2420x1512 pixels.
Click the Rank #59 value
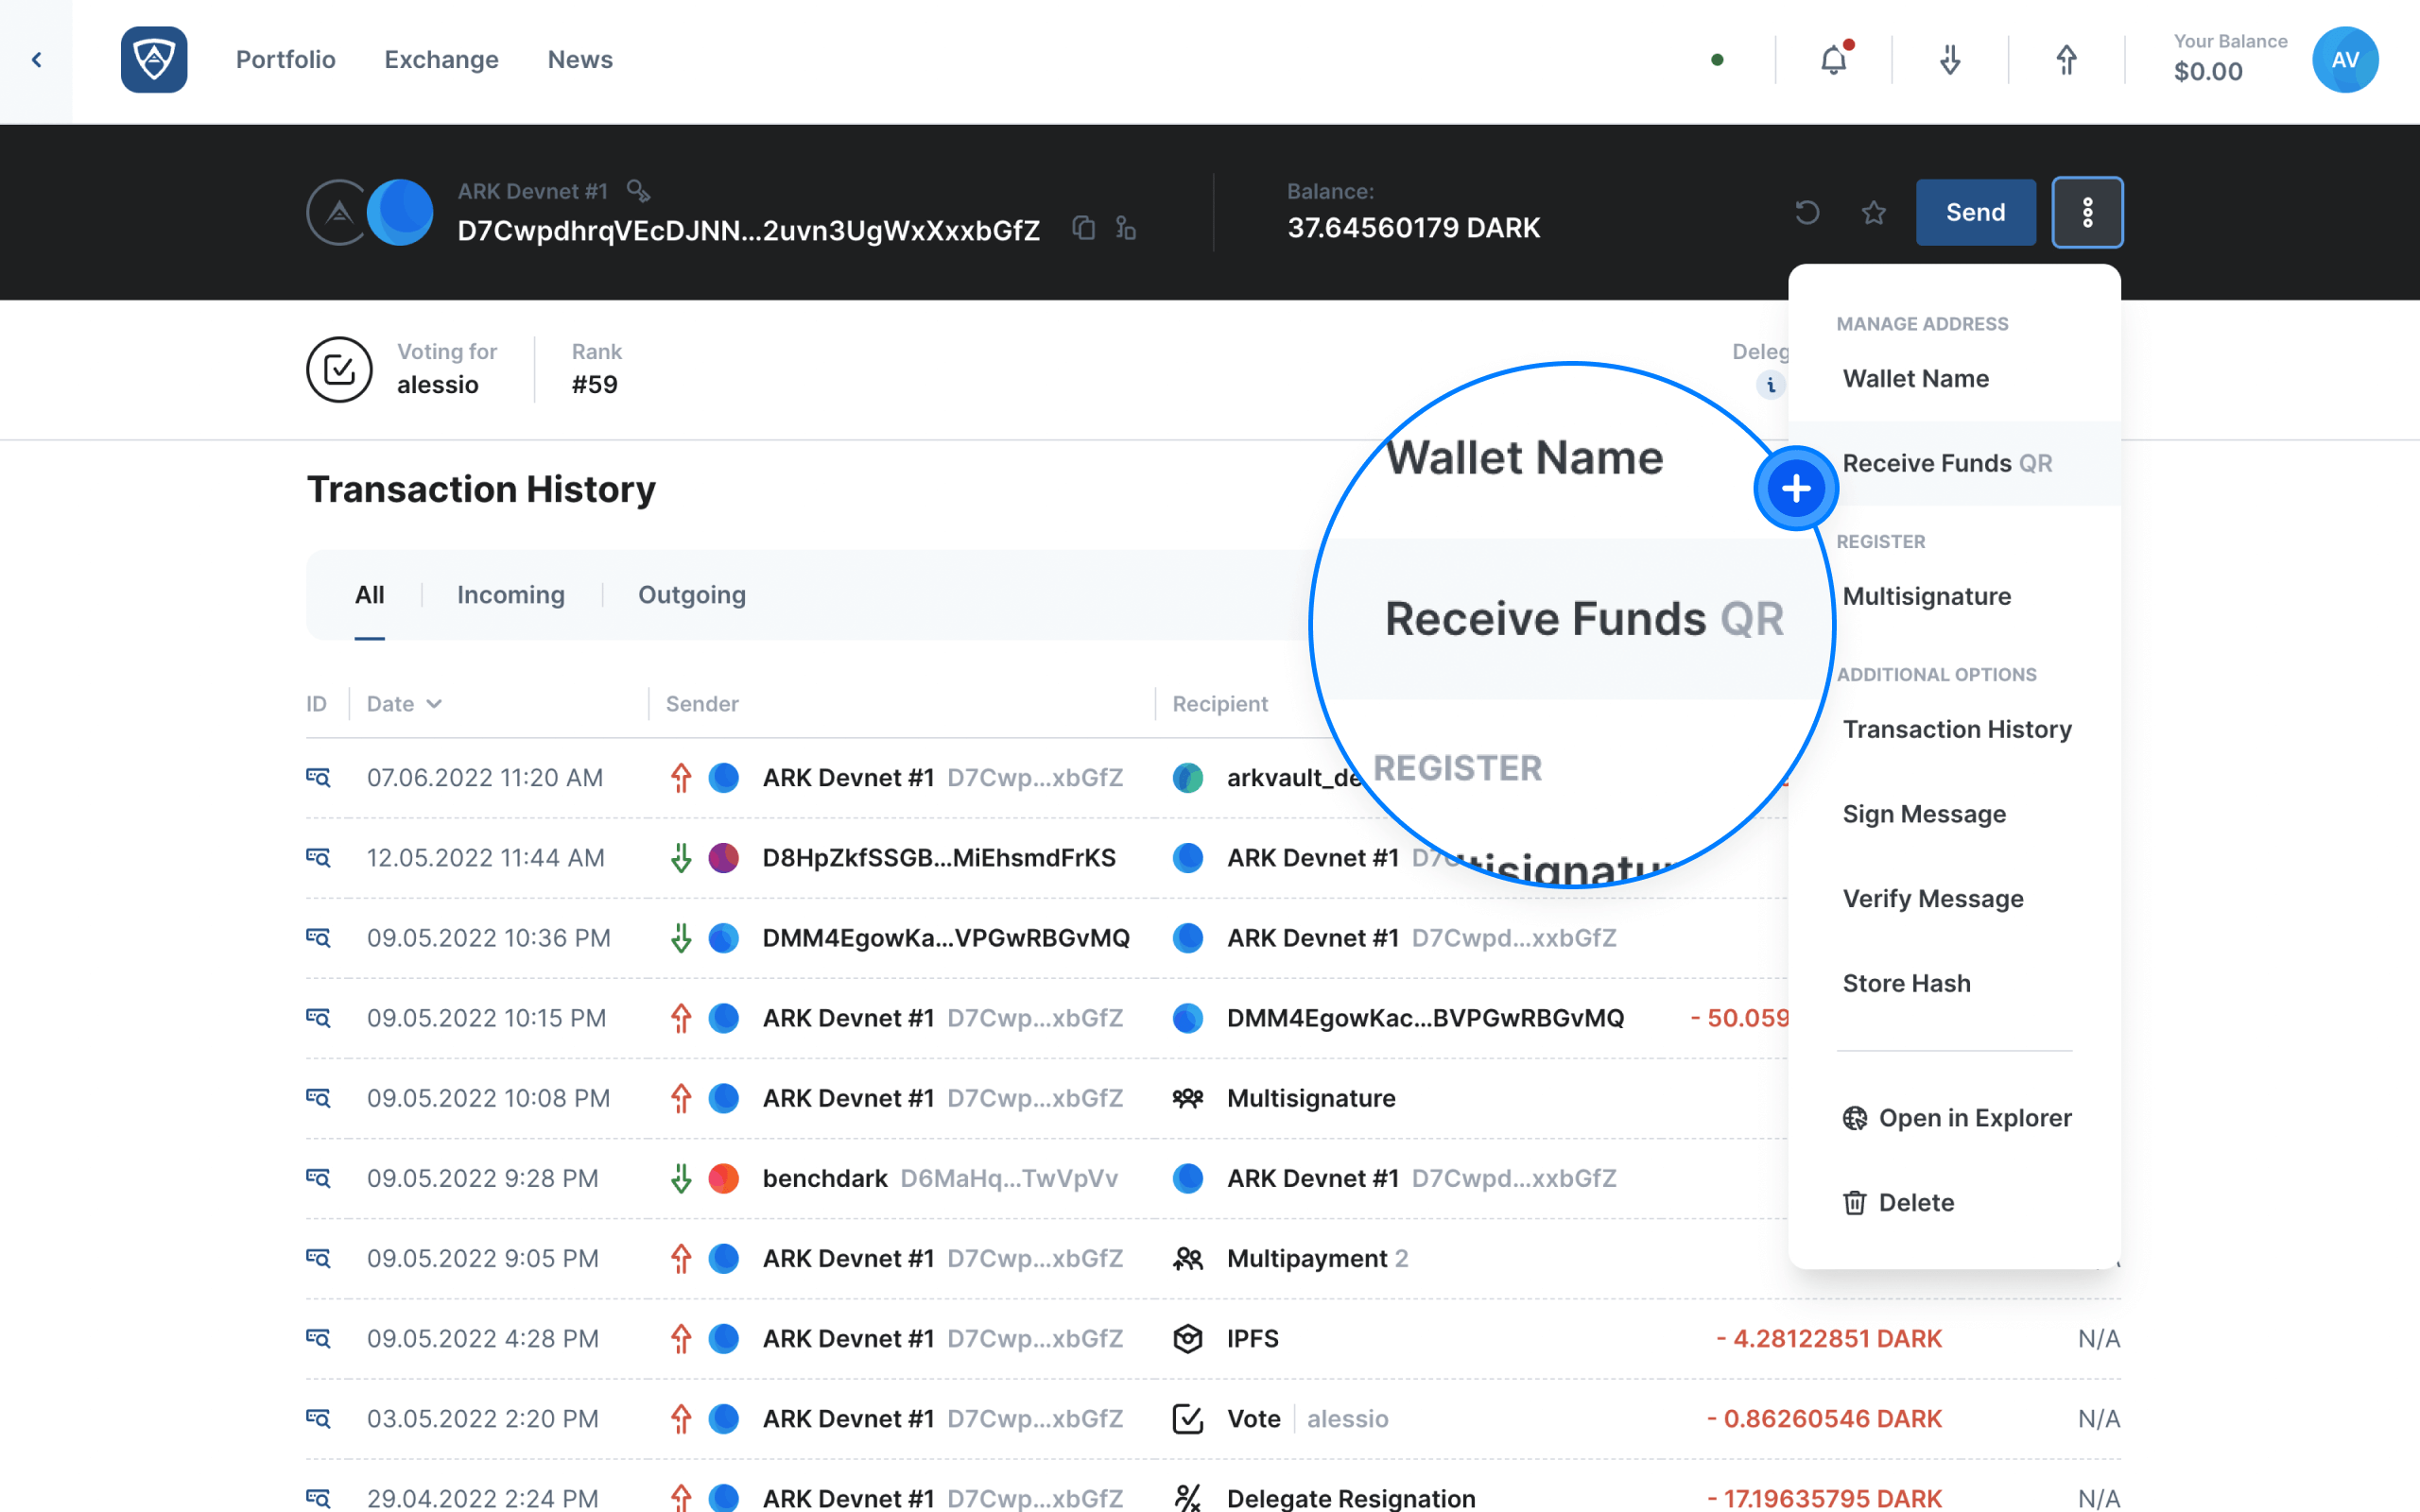tap(594, 385)
